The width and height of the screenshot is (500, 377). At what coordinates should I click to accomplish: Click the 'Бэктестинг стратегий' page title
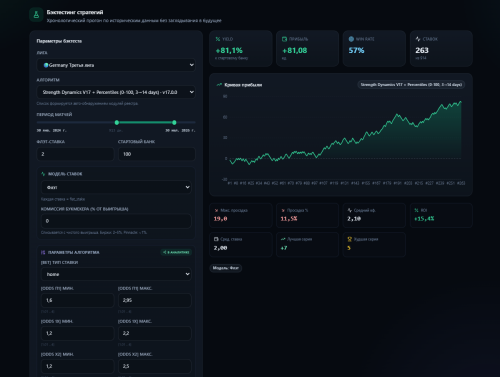pos(75,12)
